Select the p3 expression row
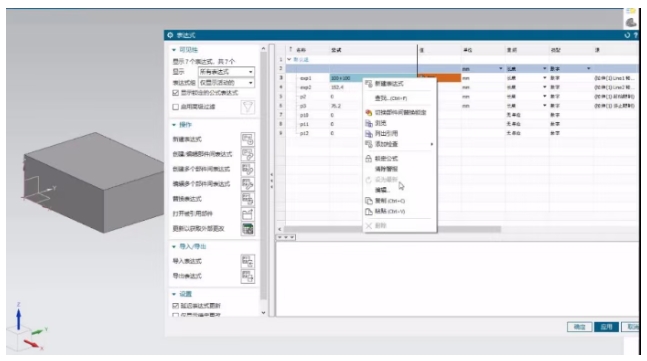 click(x=461, y=106)
